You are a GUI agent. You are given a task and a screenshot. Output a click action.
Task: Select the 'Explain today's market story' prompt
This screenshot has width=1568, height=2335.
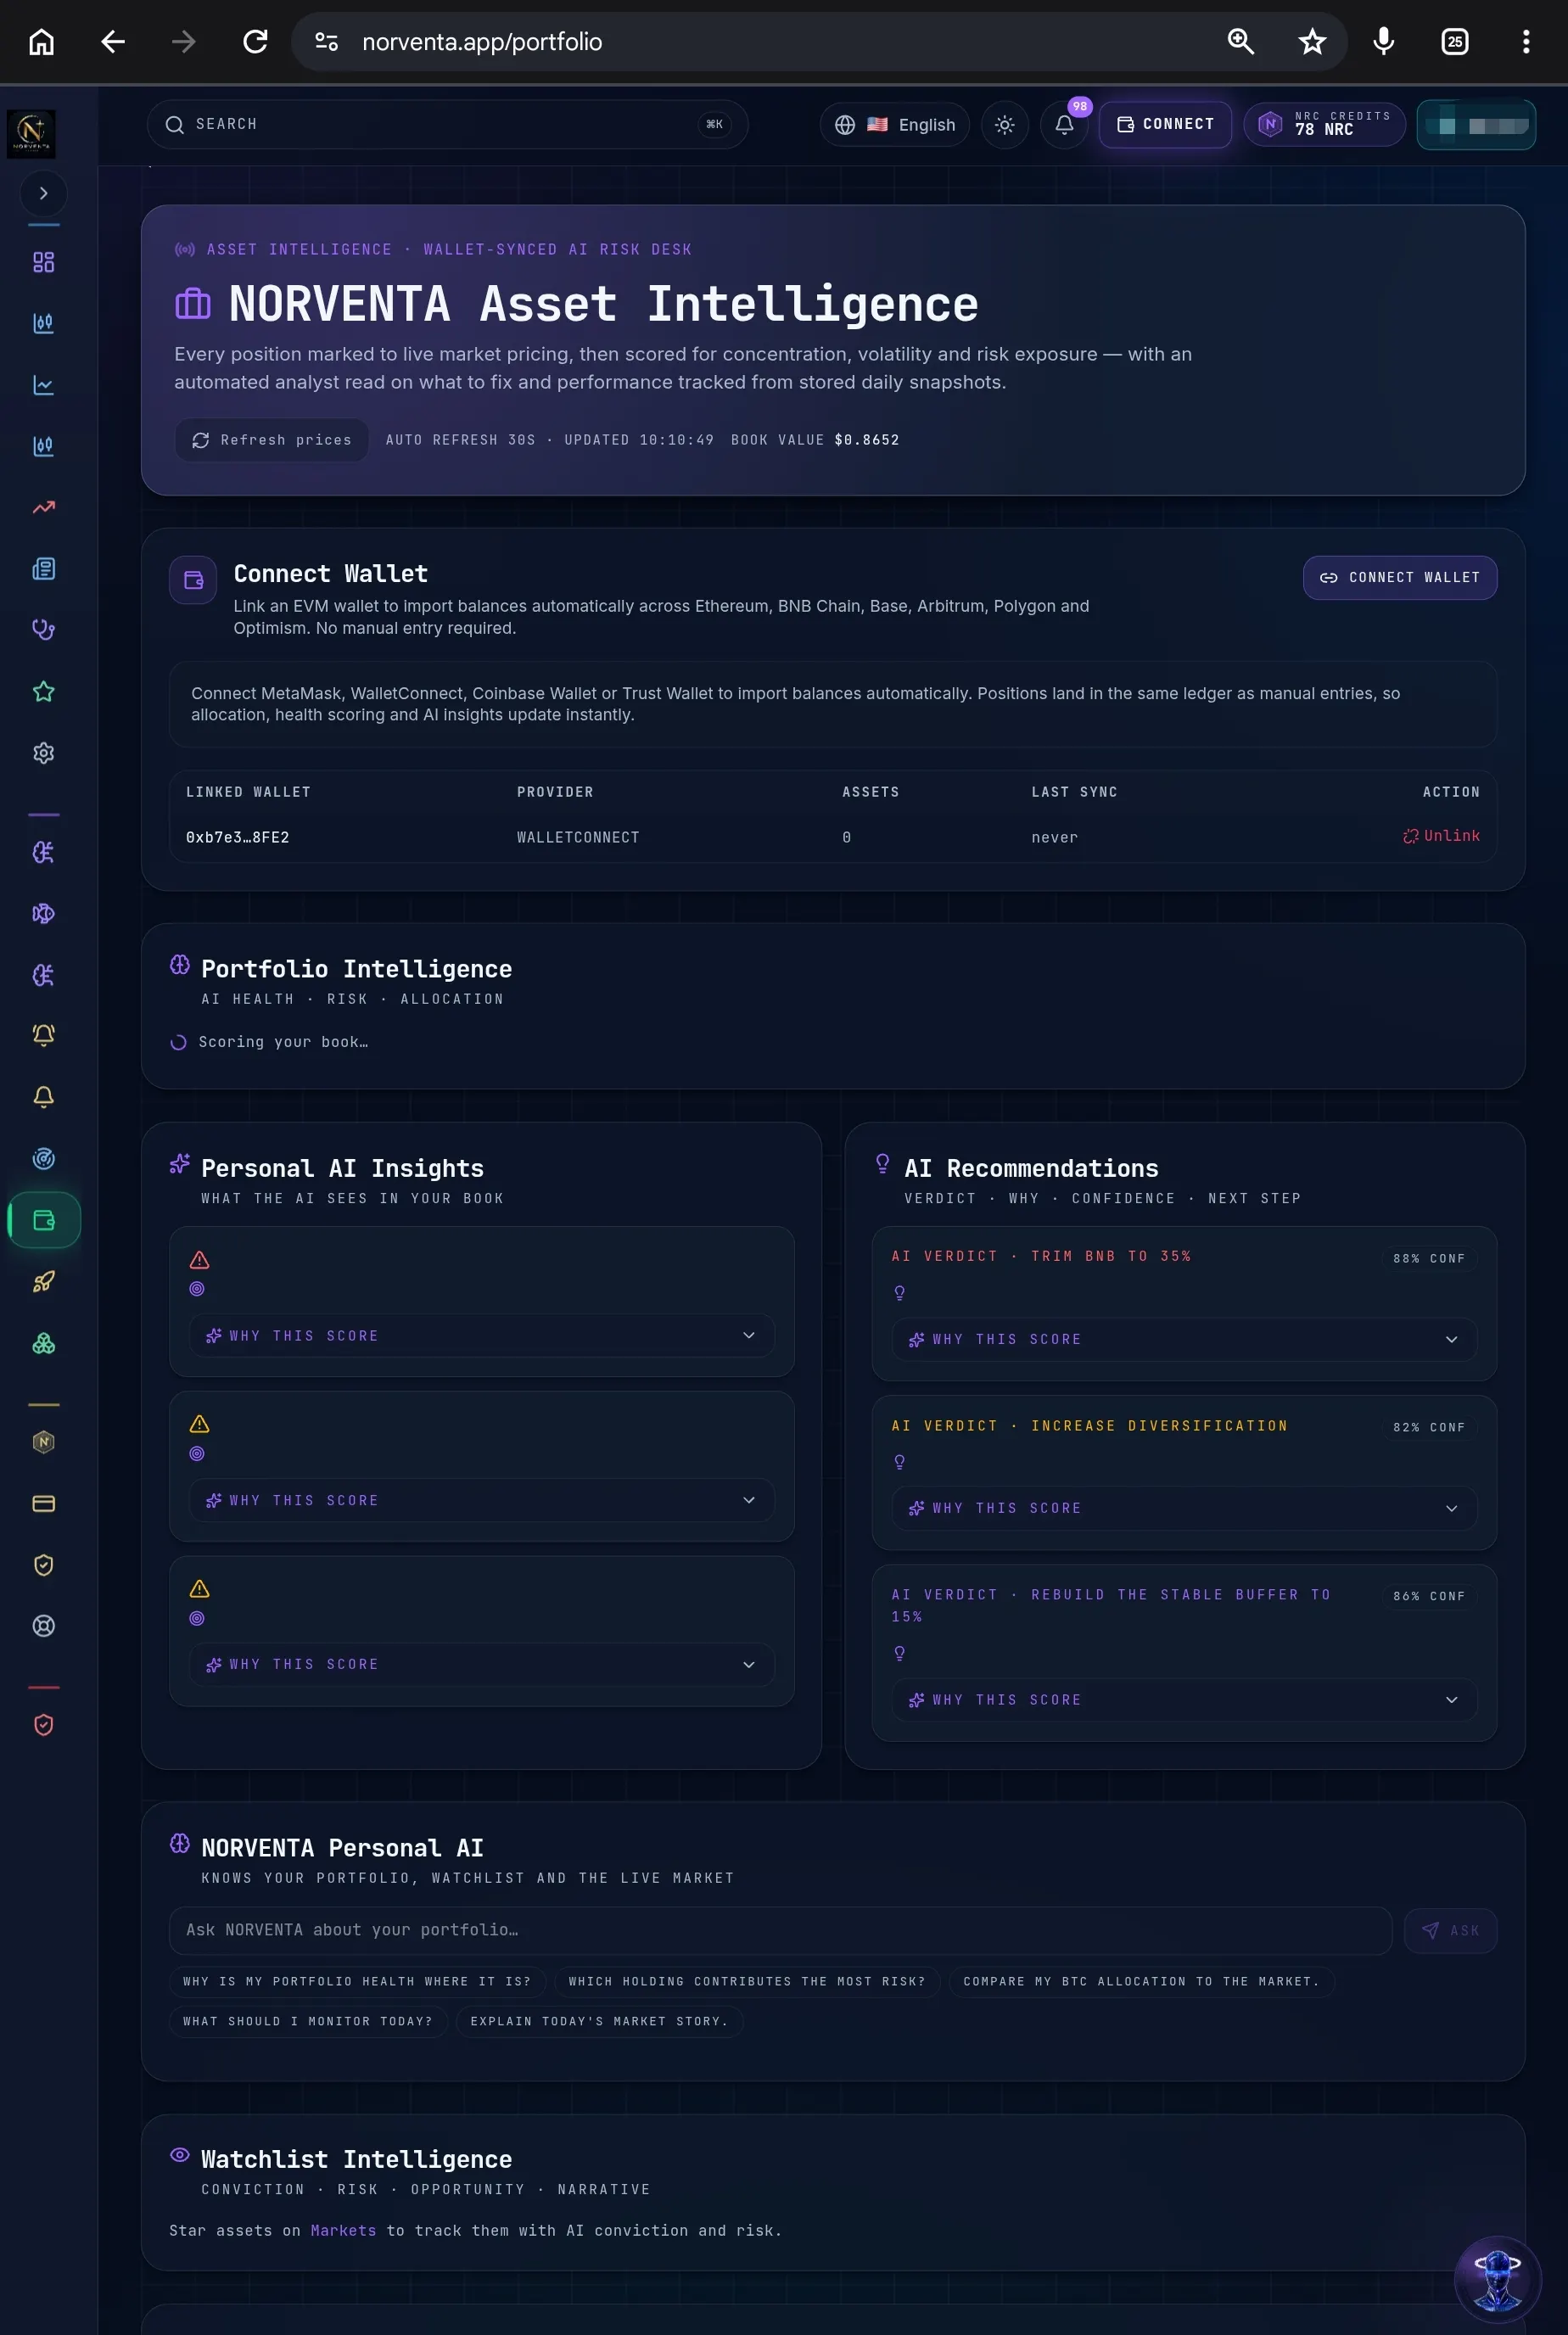pyautogui.click(x=599, y=2021)
